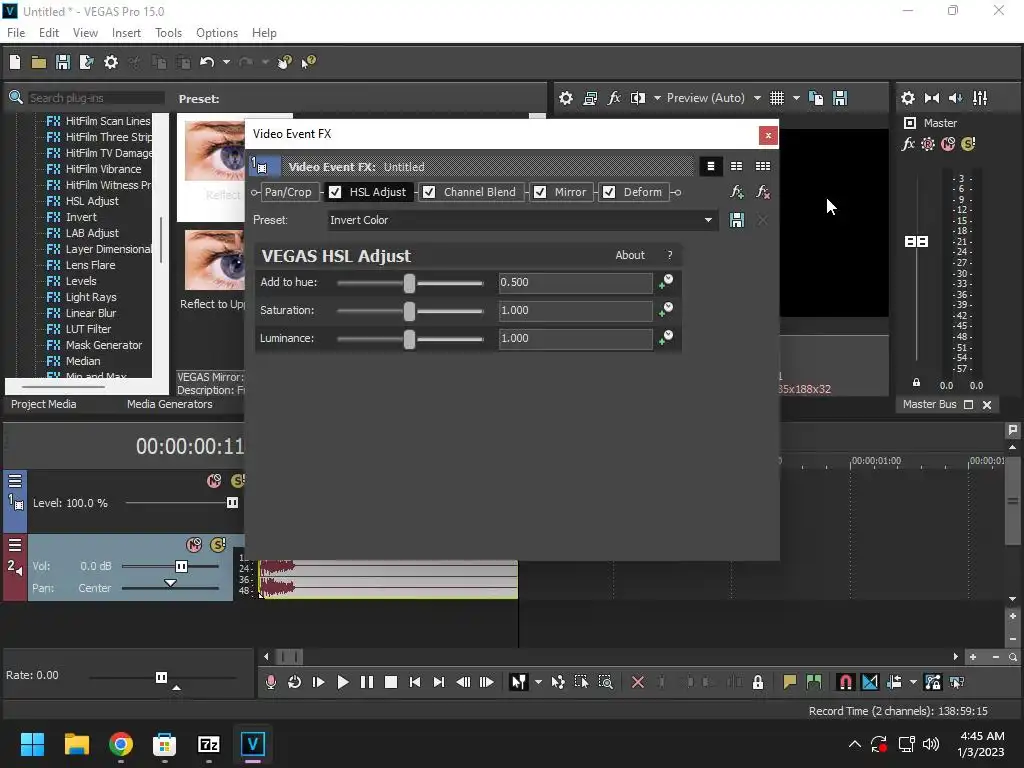Open Master bus audio properties gear
This screenshot has width=1024, height=768.
point(908,98)
